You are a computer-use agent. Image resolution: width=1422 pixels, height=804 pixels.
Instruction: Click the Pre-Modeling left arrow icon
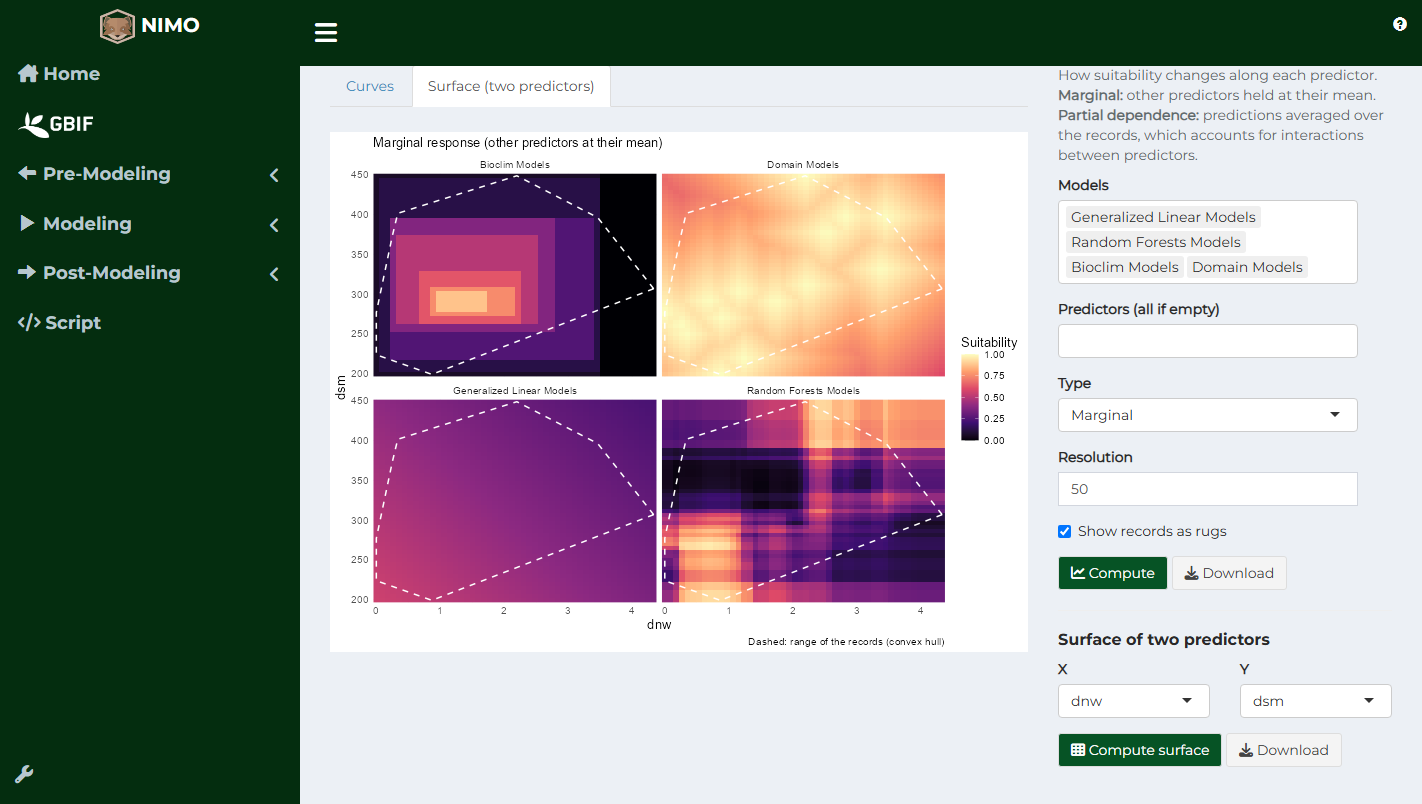point(27,173)
